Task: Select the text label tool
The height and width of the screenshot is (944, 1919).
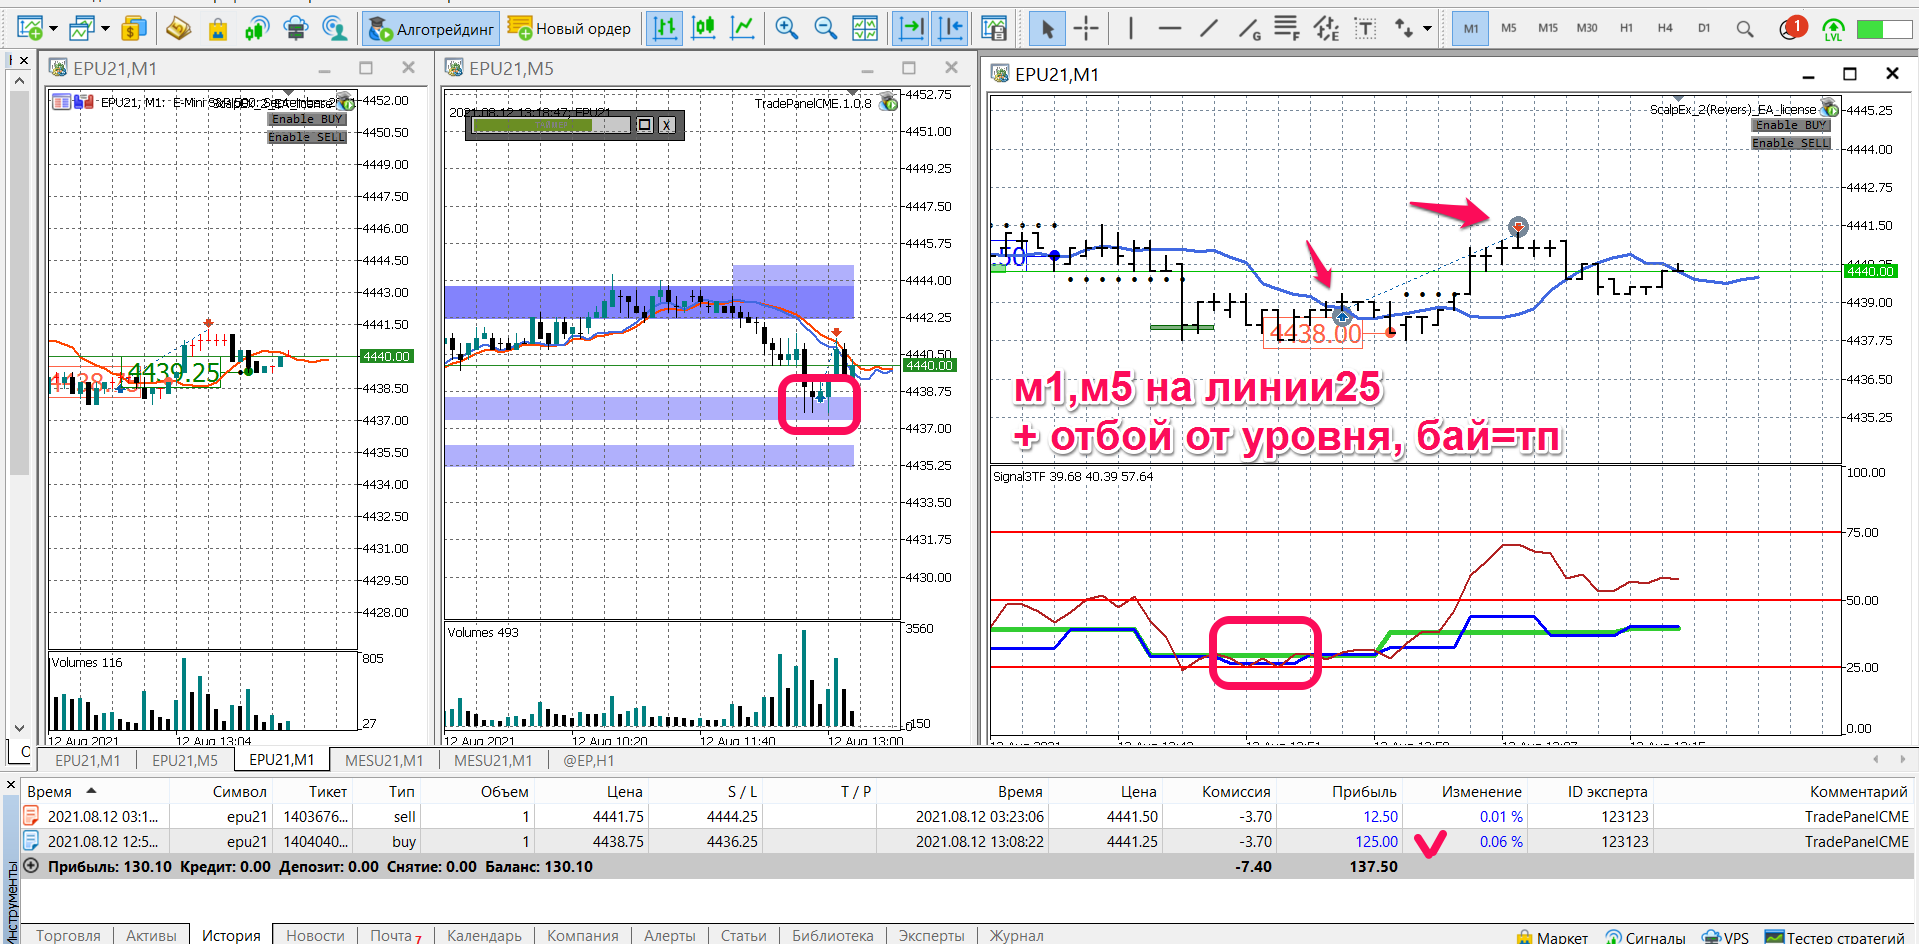Action: coord(1365,29)
